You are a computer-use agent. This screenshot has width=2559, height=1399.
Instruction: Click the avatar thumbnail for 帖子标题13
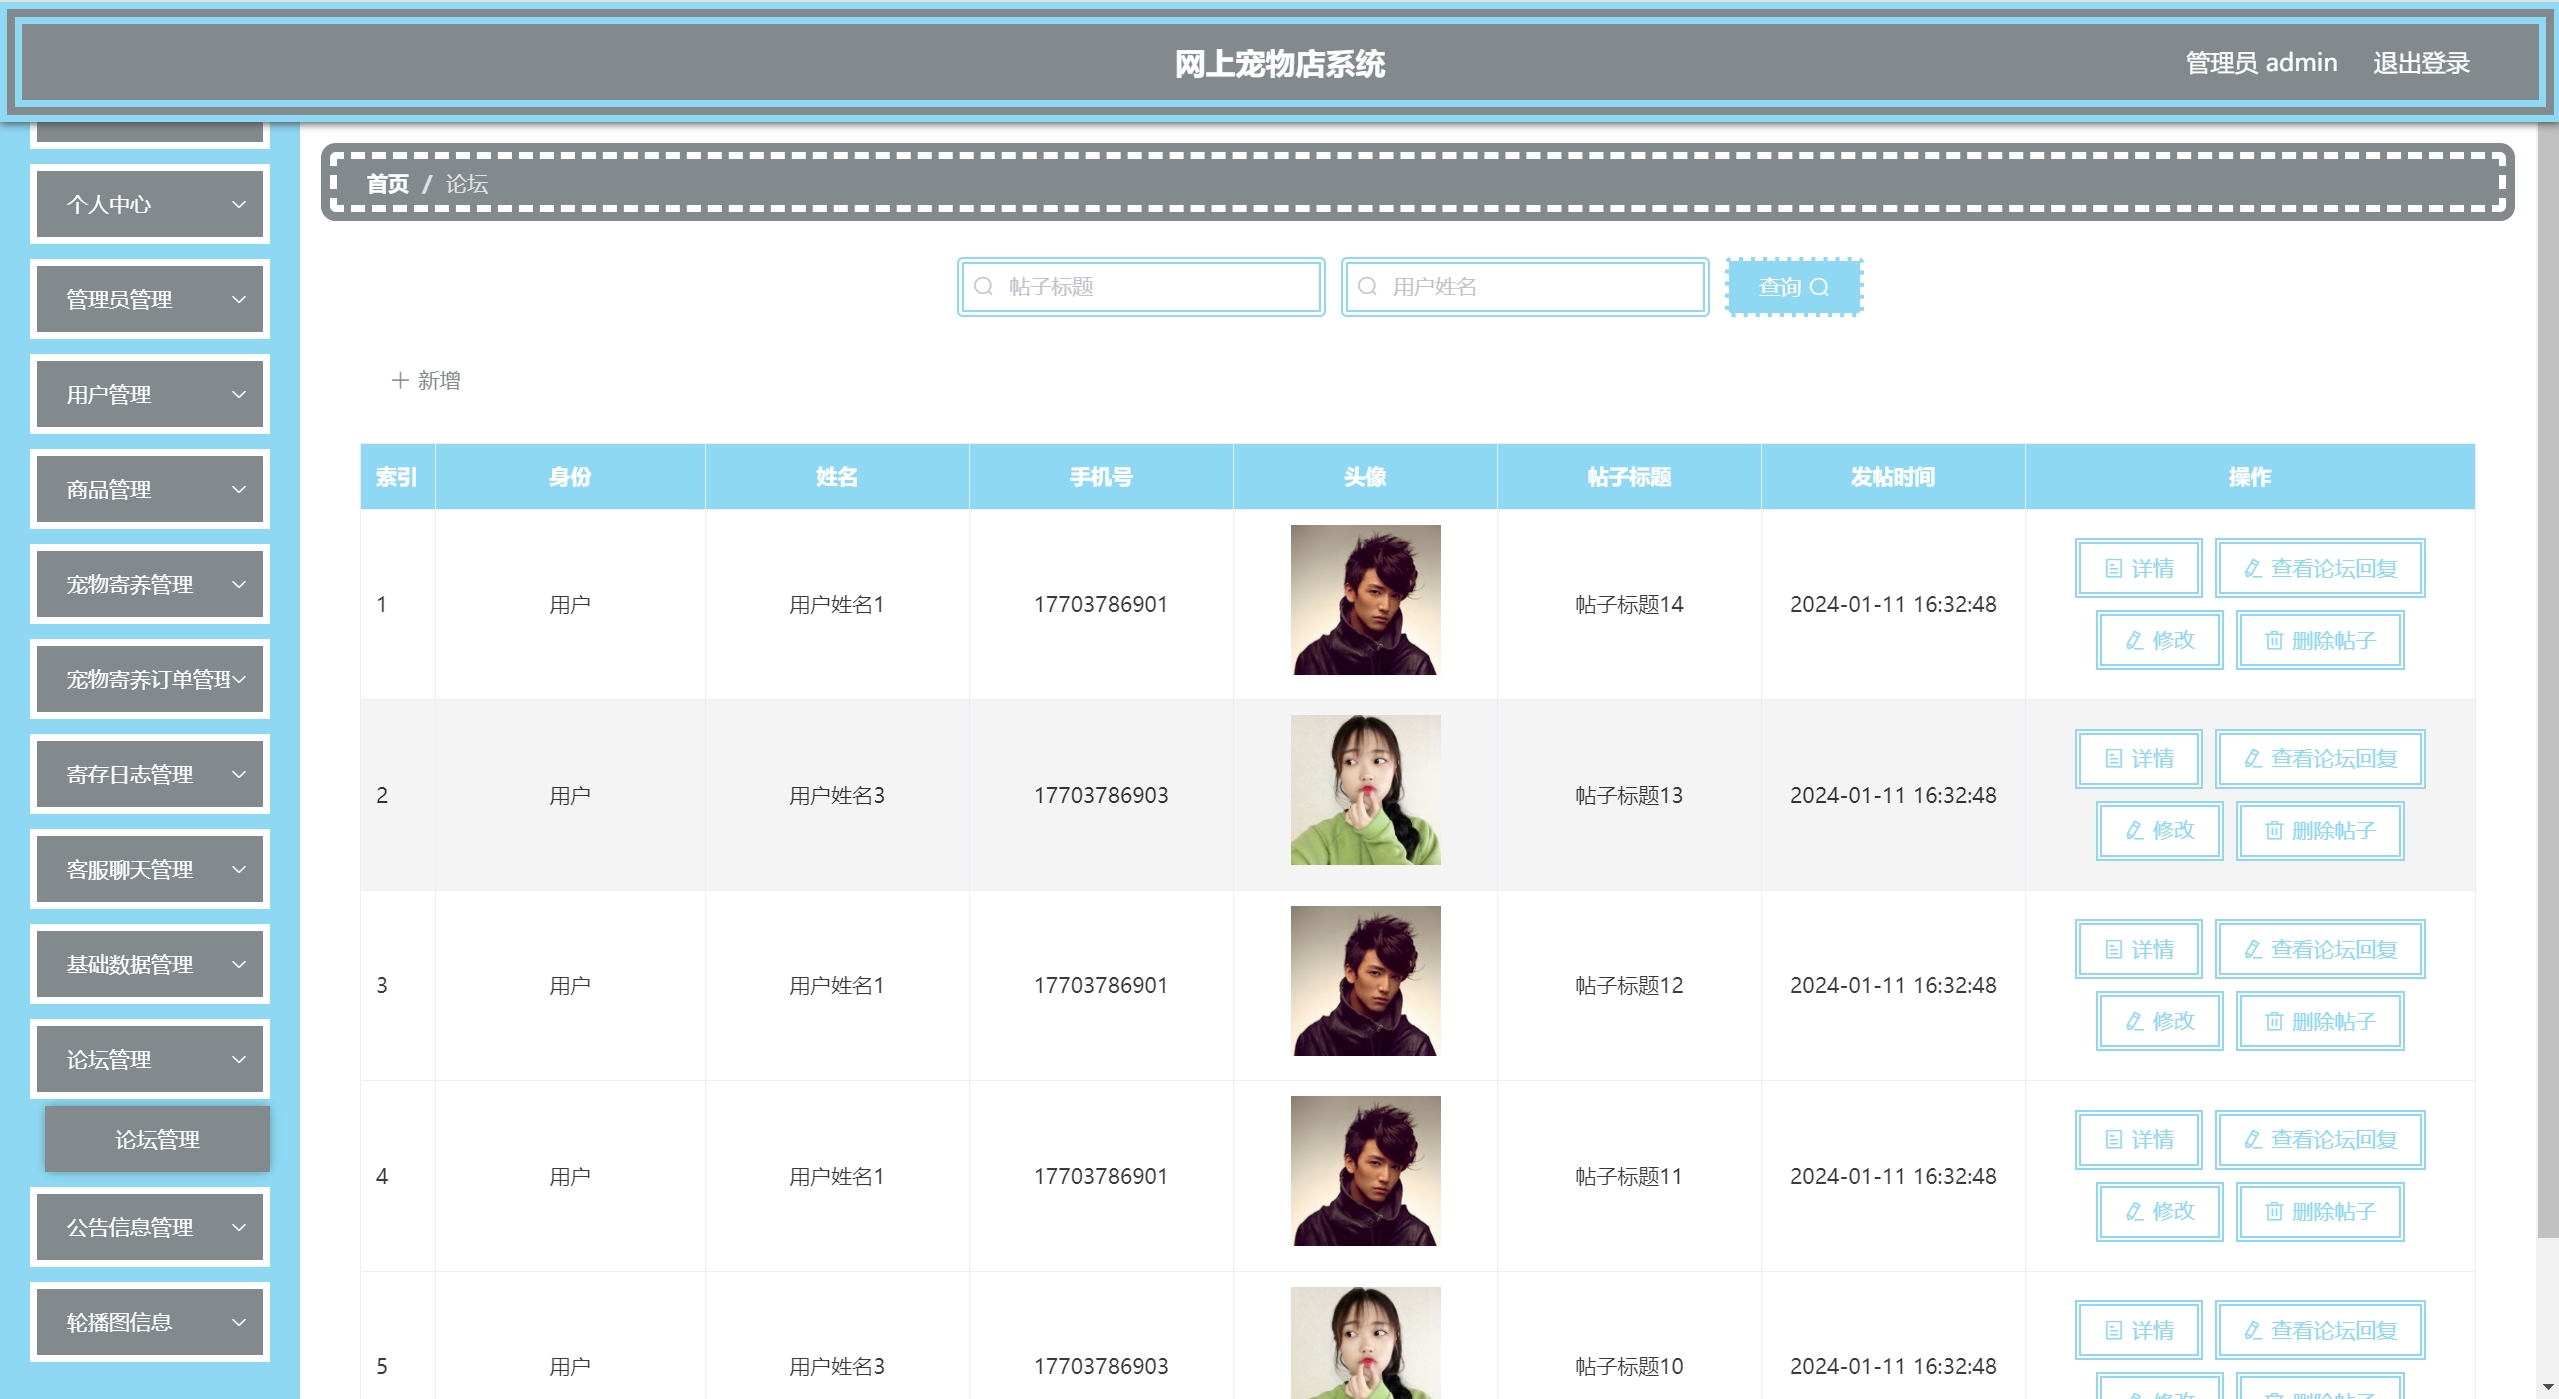pyautogui.click(x=1365, y=790)
